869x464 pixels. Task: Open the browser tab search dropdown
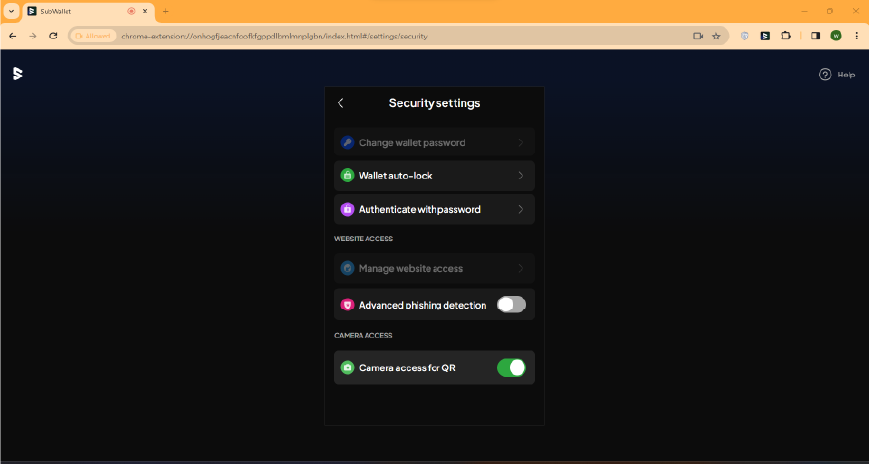tap(10, 11)
